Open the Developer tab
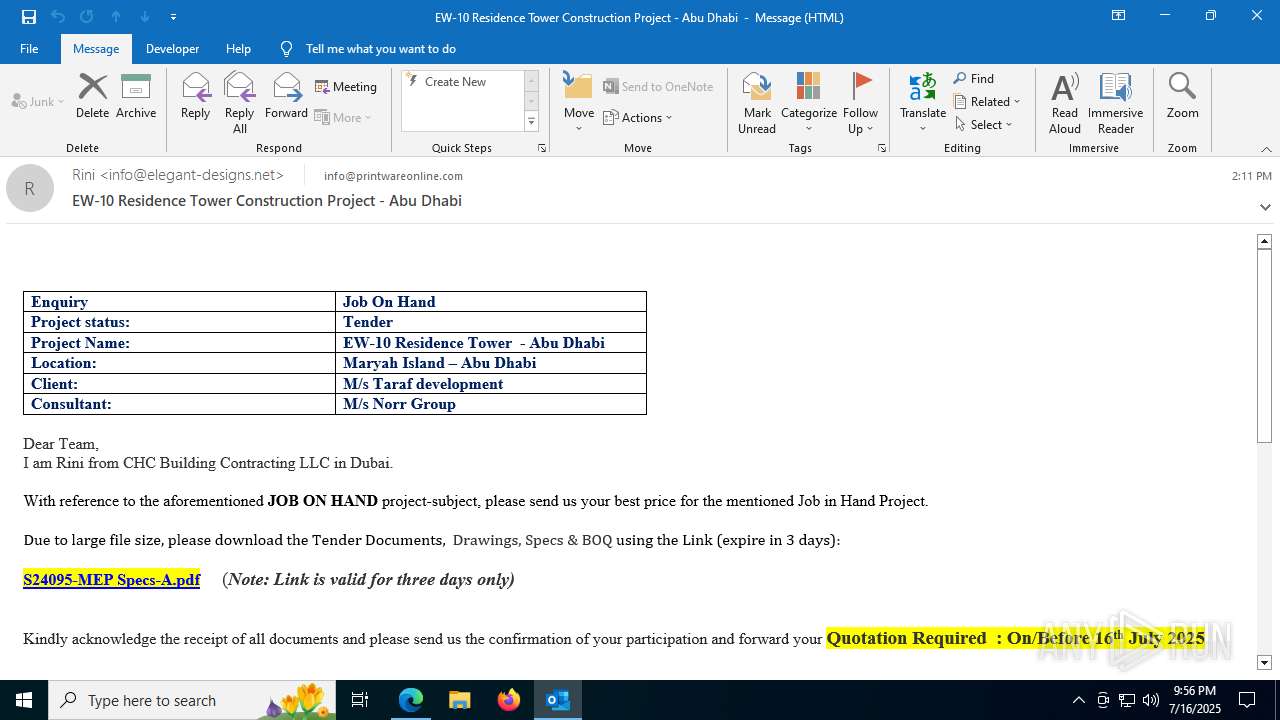Screen dimensions: 1280x720 (172, 49)
